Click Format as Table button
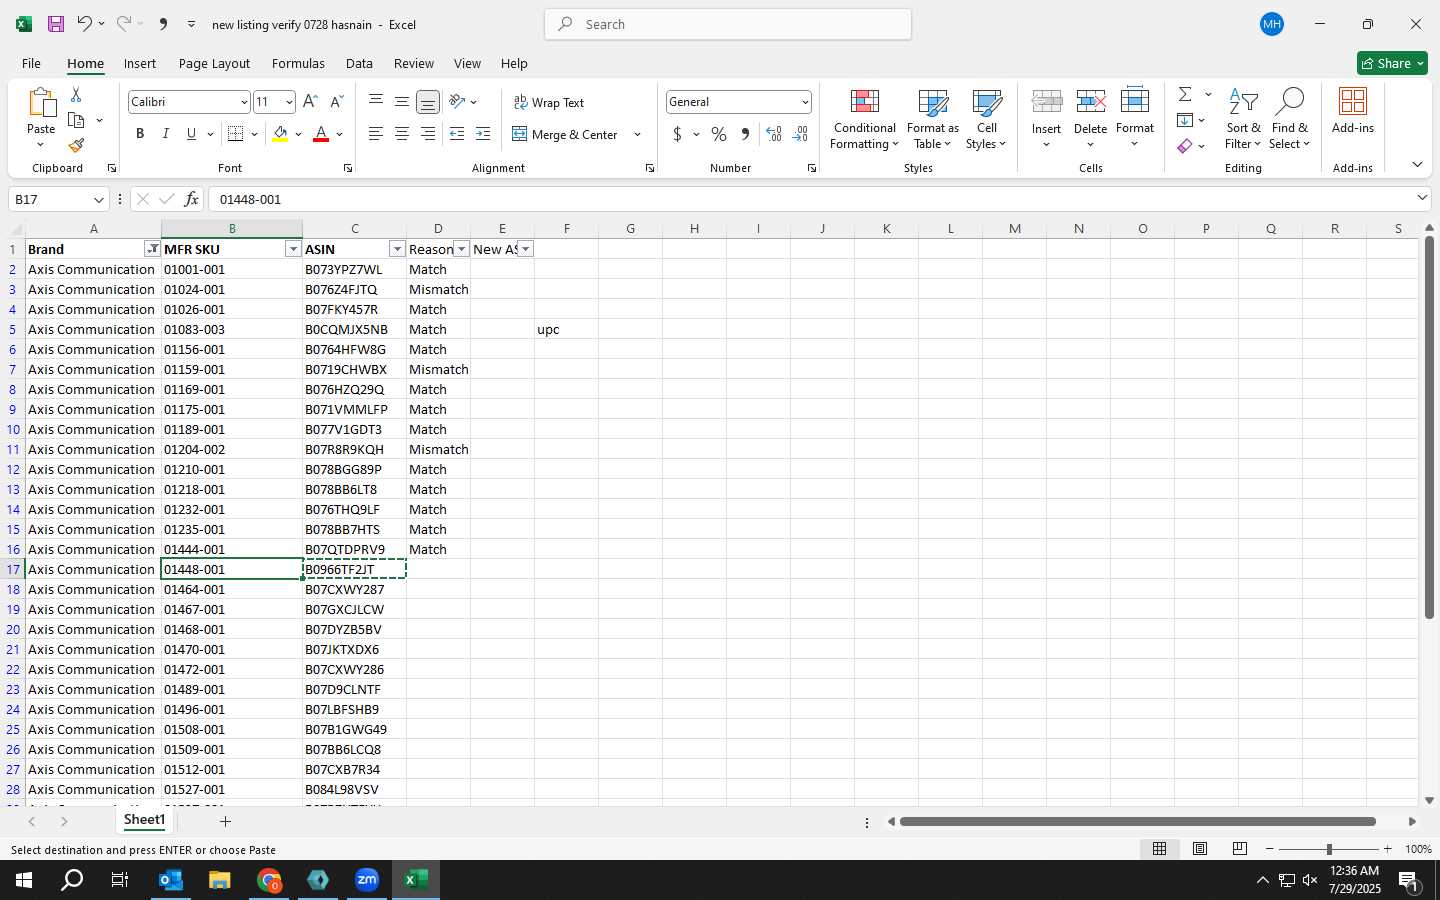The height and width of the screenshot is (900, 1440). click(932, 119)
